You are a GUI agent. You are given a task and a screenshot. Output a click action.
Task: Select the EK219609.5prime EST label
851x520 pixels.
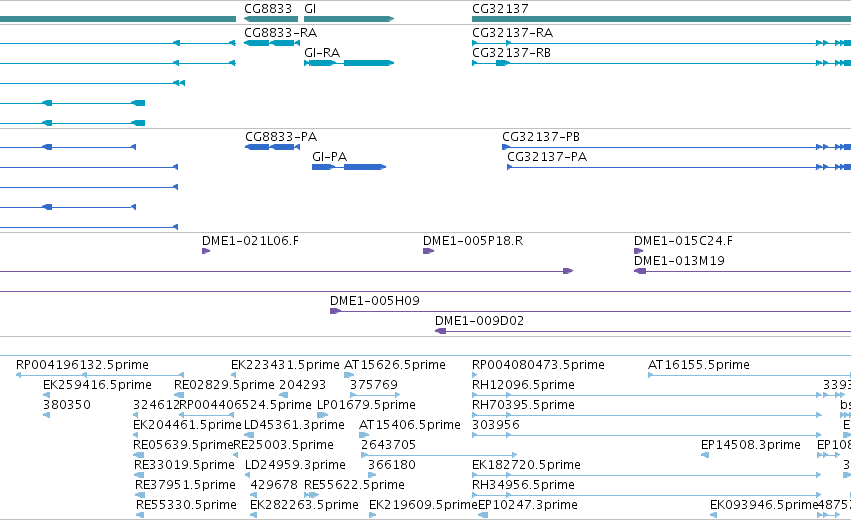click(x=423, y=506)
